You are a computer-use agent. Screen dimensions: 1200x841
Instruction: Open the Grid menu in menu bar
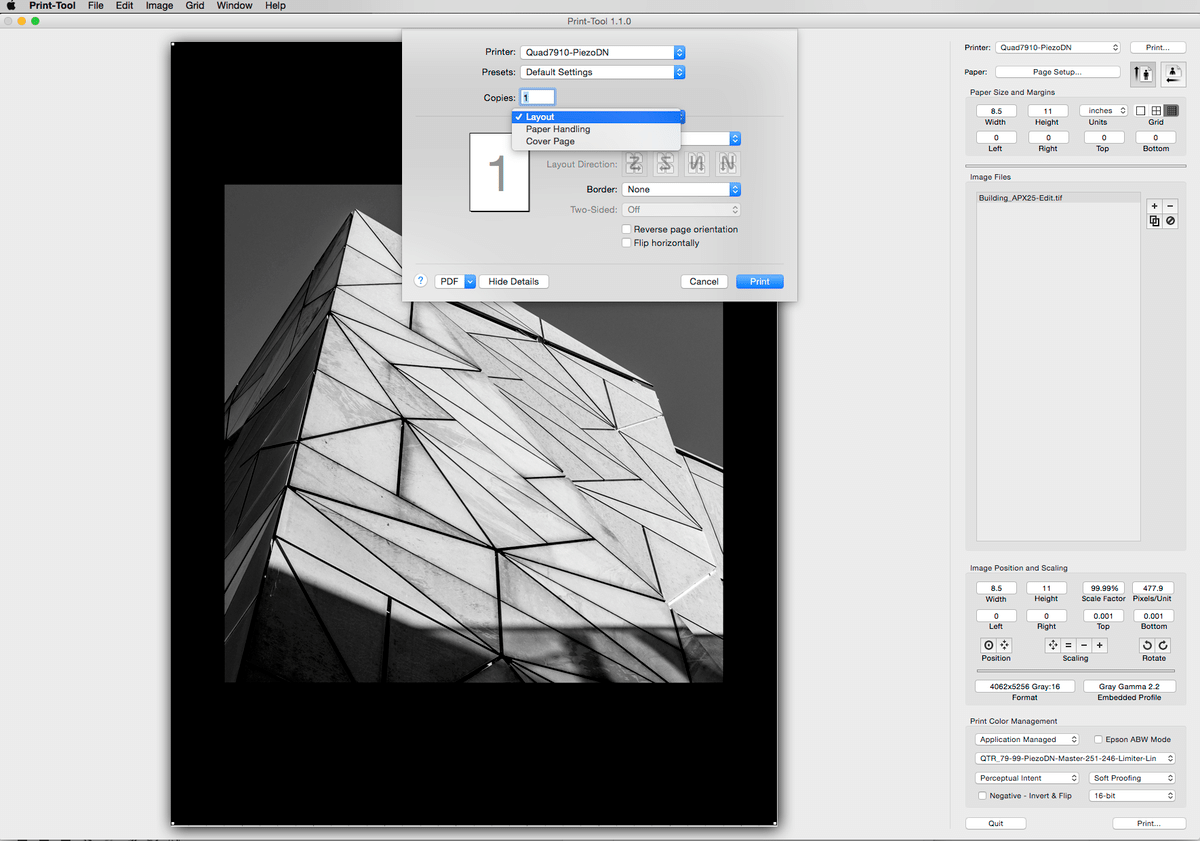(x=195, y=6)
